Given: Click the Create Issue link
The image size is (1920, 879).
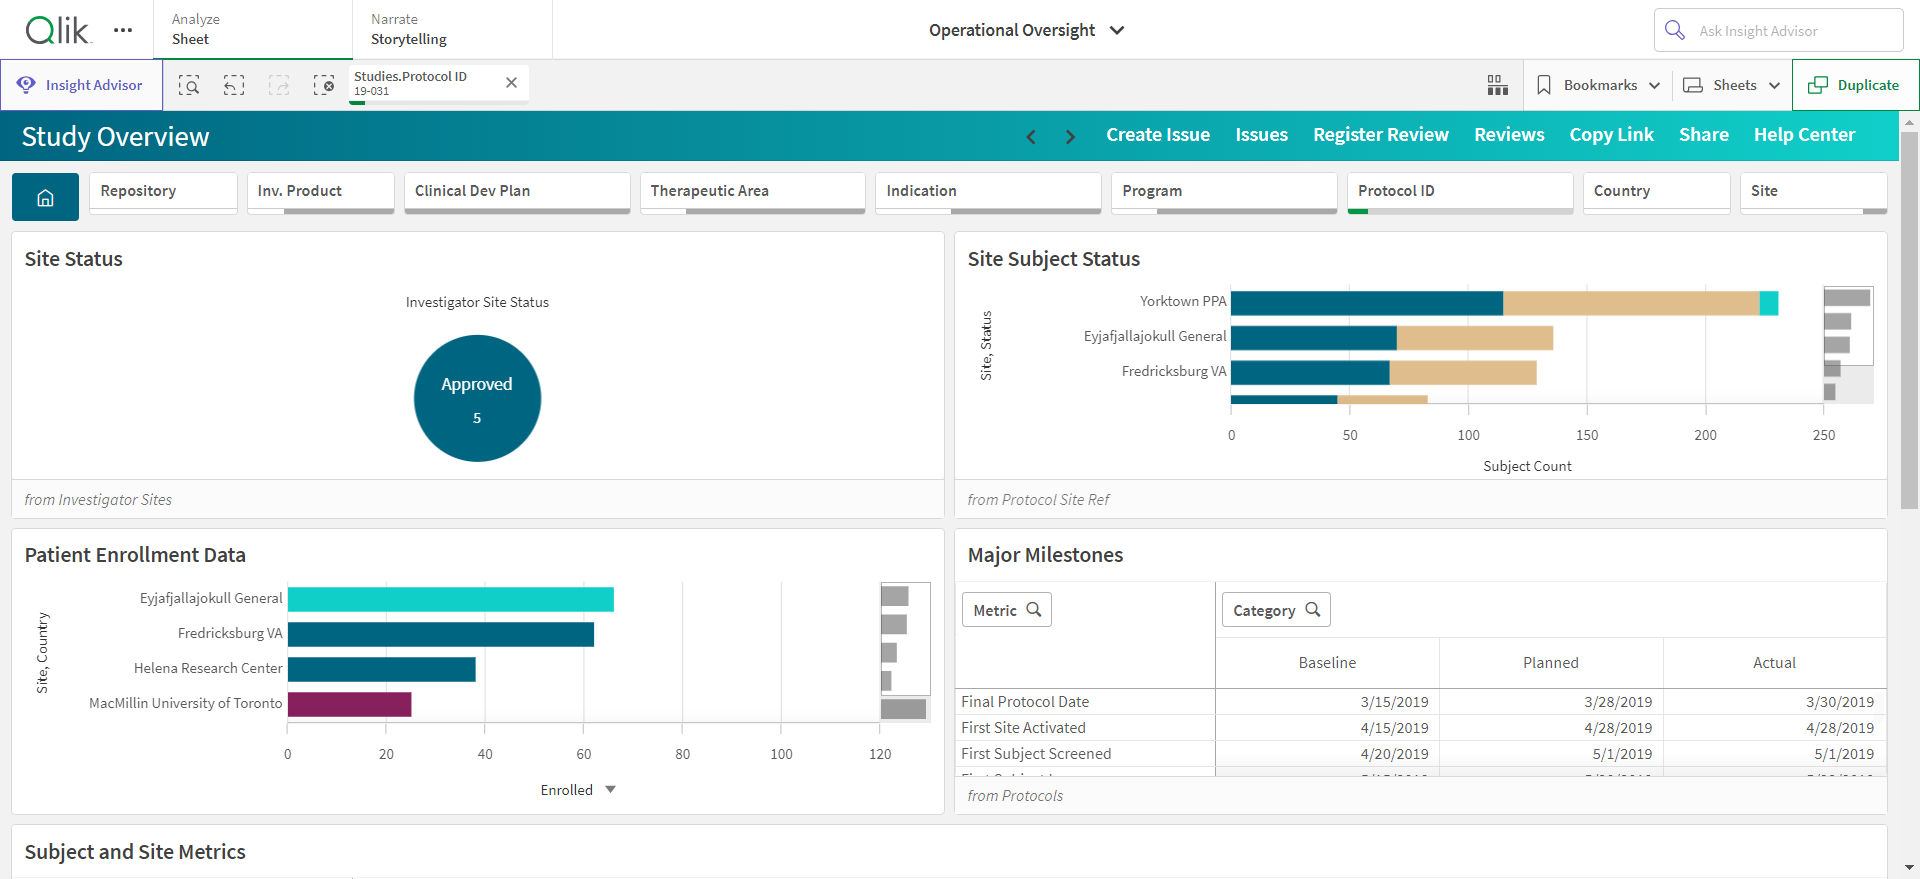Looking at the screenshot, I should pyautogui.click(x=1158, y=135).
